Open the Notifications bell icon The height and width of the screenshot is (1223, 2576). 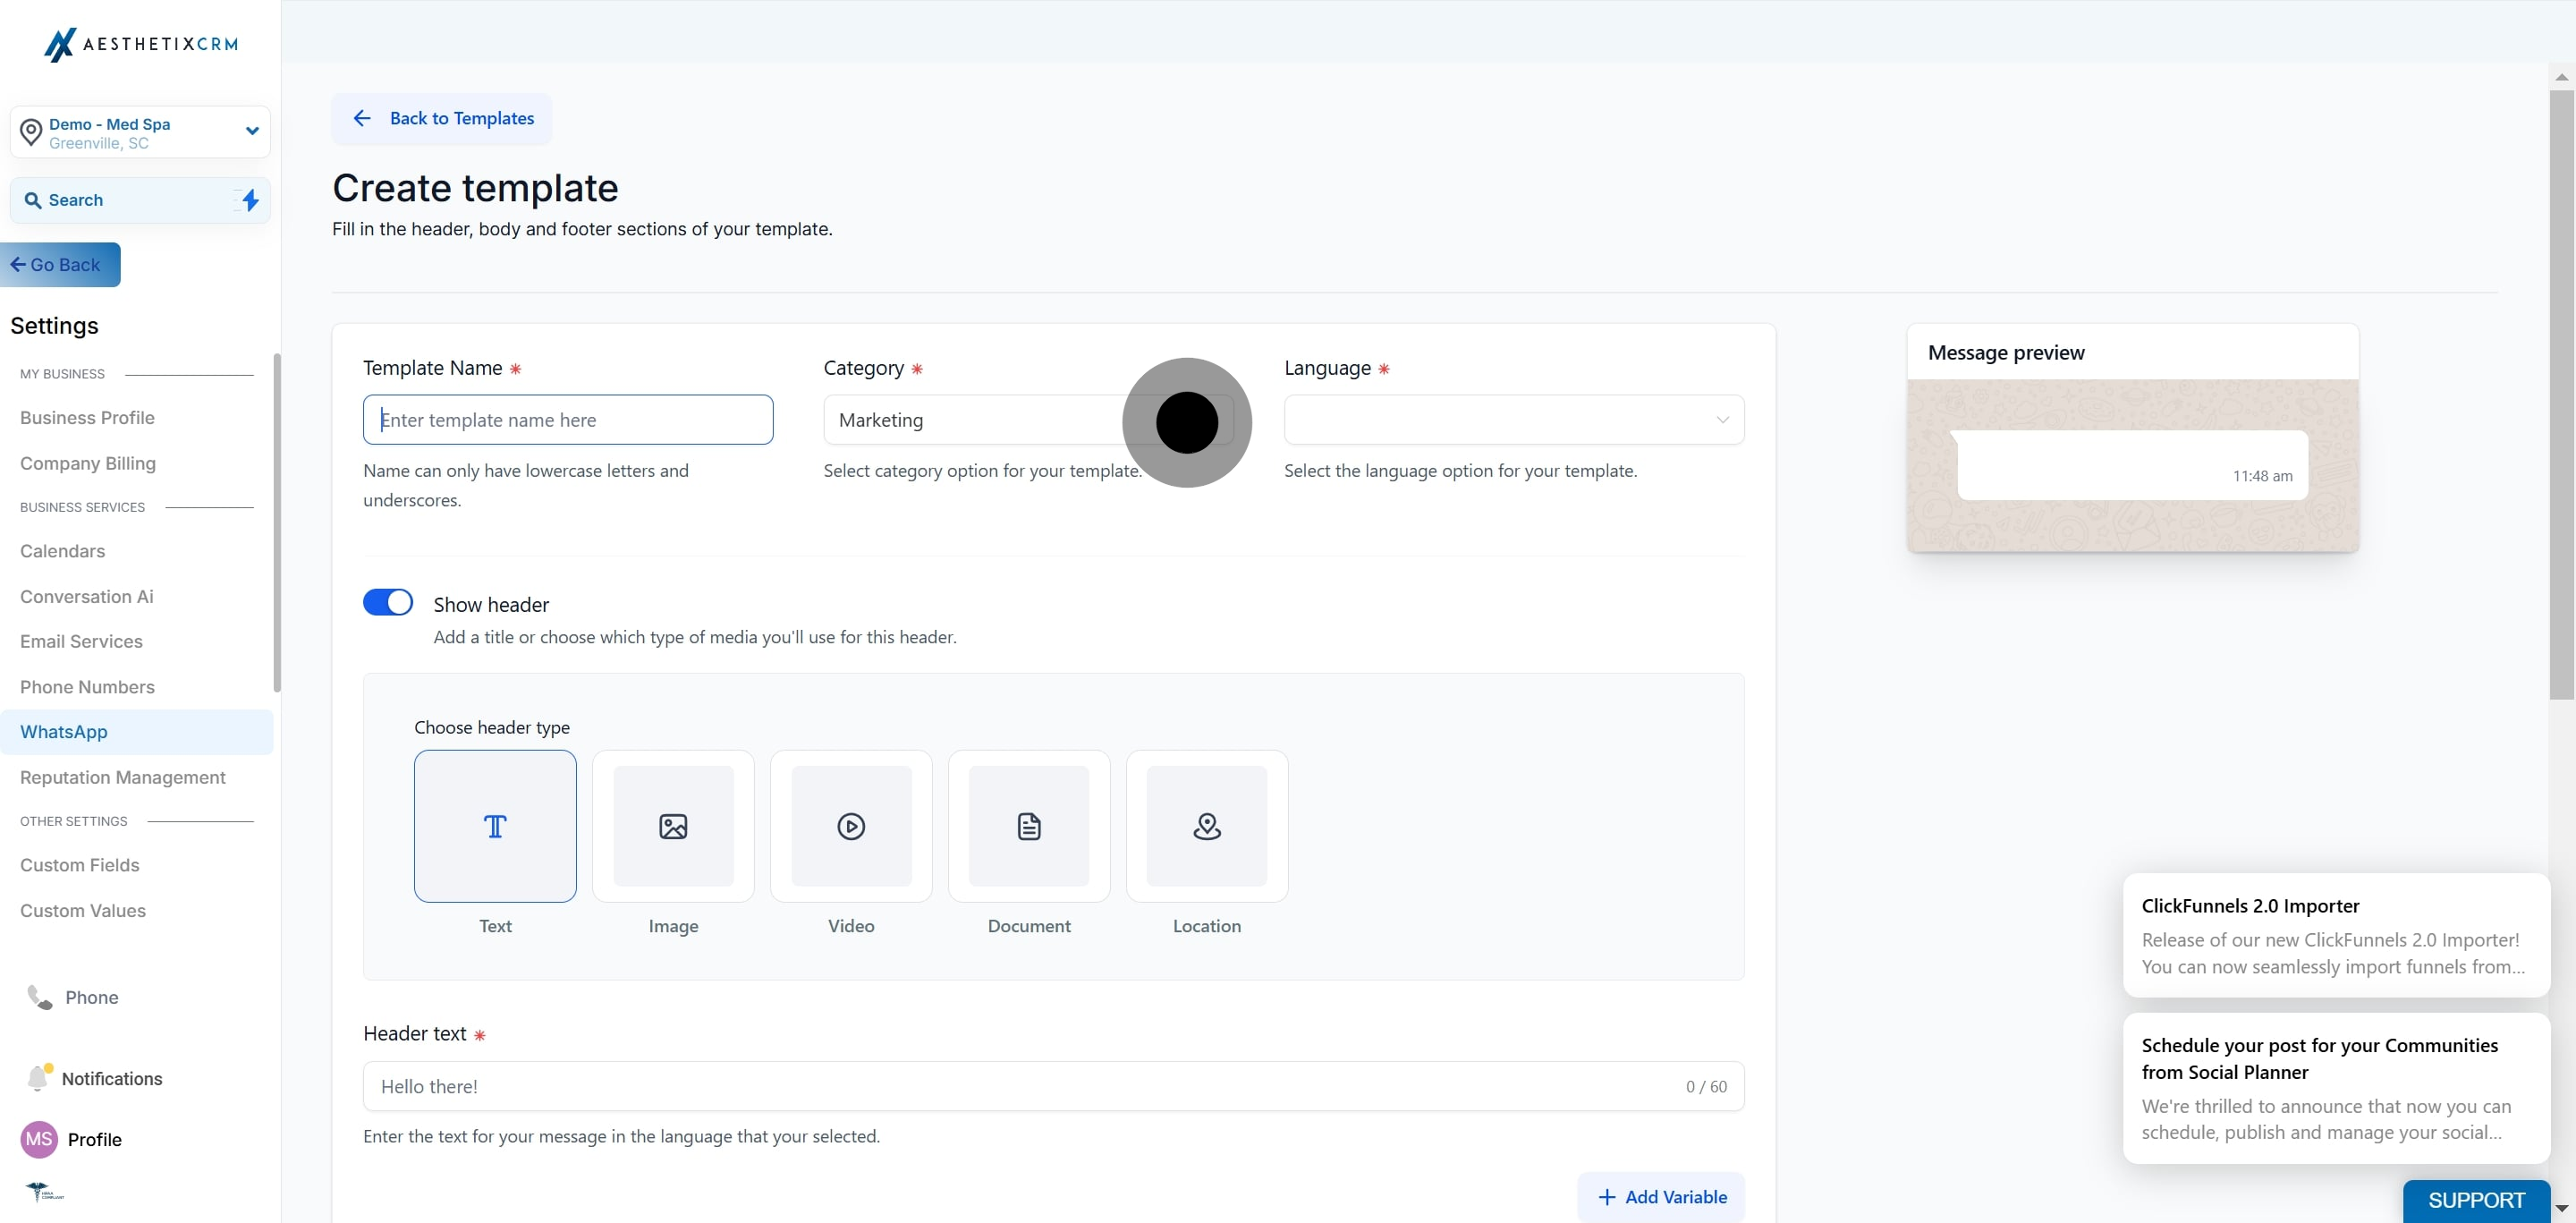tap(38, 1077)
